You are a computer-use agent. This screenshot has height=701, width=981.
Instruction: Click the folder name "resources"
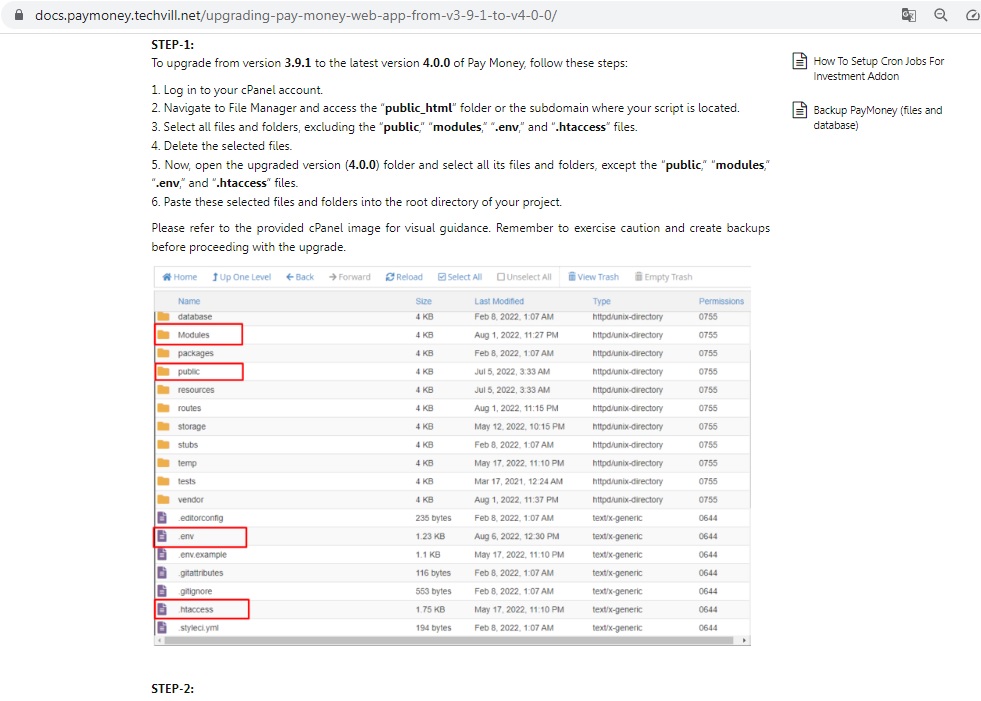point(196,389)
